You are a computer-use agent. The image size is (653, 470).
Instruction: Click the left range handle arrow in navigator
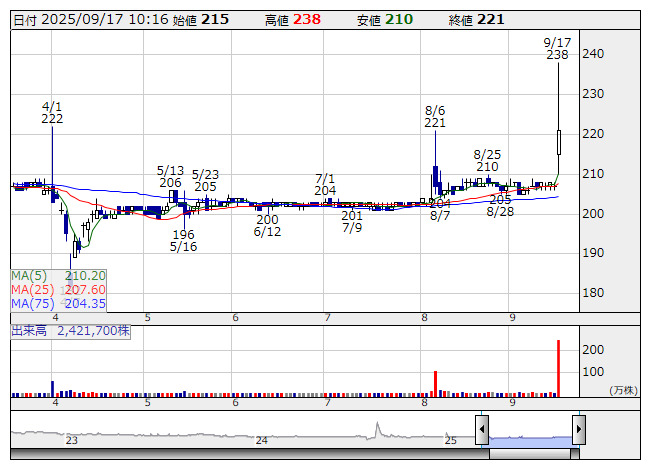pos(482,429)
